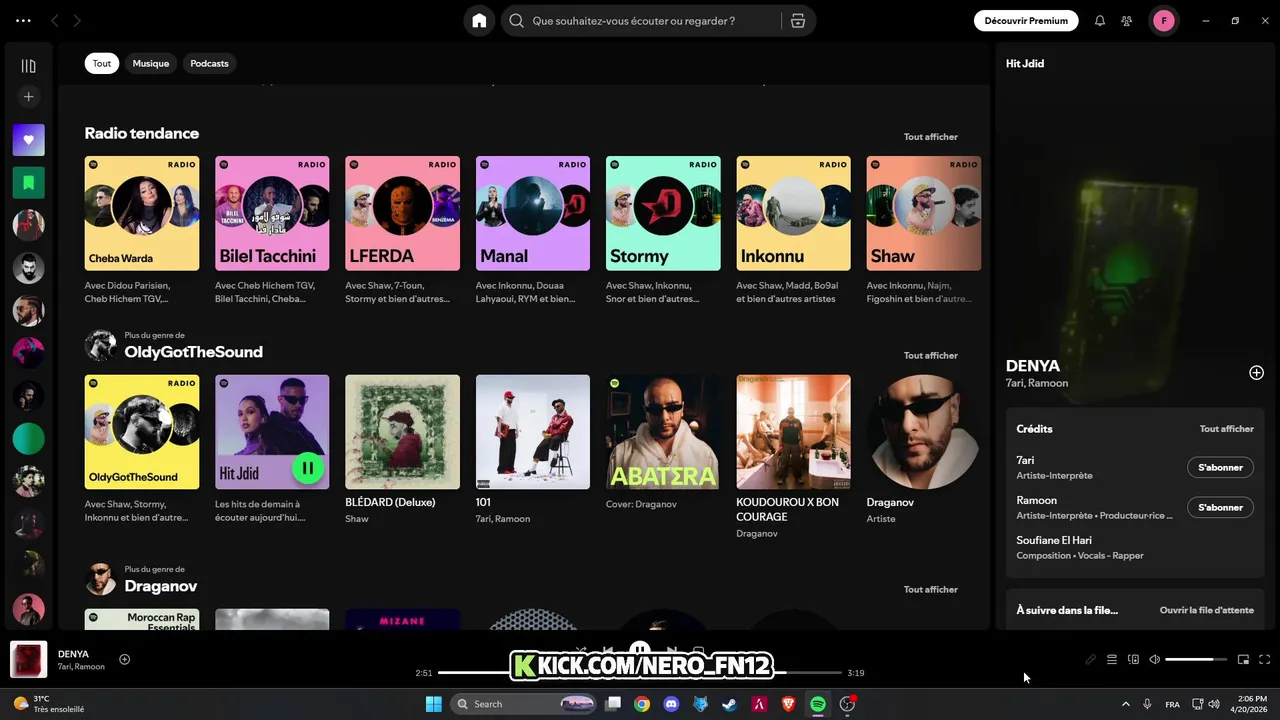Click Soufiane El Hari credit
The image size is (1280, 720).
[1054, 540]
